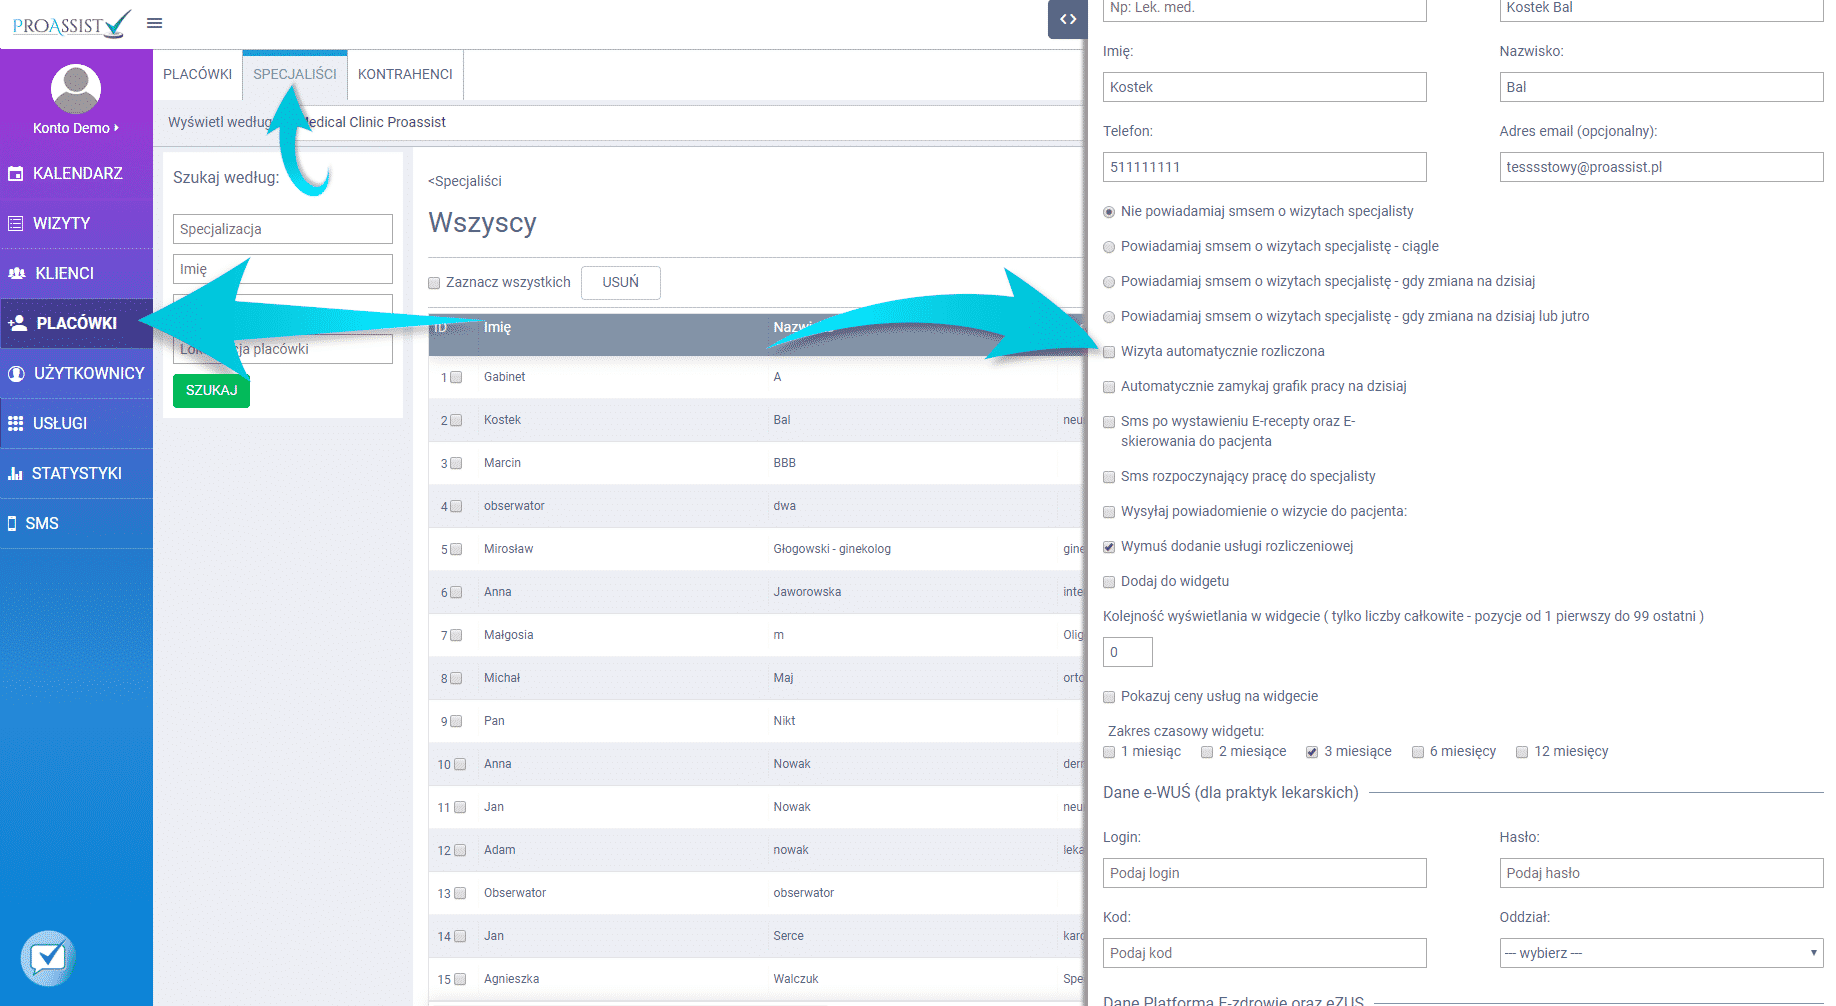Screen dimensions: 1836x1006
Task: Select Nie powiadamiaj smsem radio option
Action: [1109, 212]
